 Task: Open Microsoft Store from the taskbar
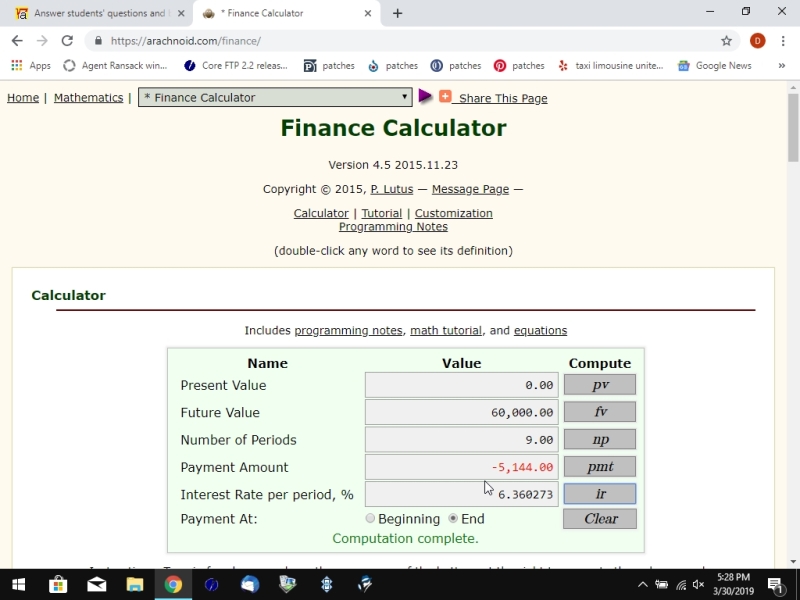[58, 584]
